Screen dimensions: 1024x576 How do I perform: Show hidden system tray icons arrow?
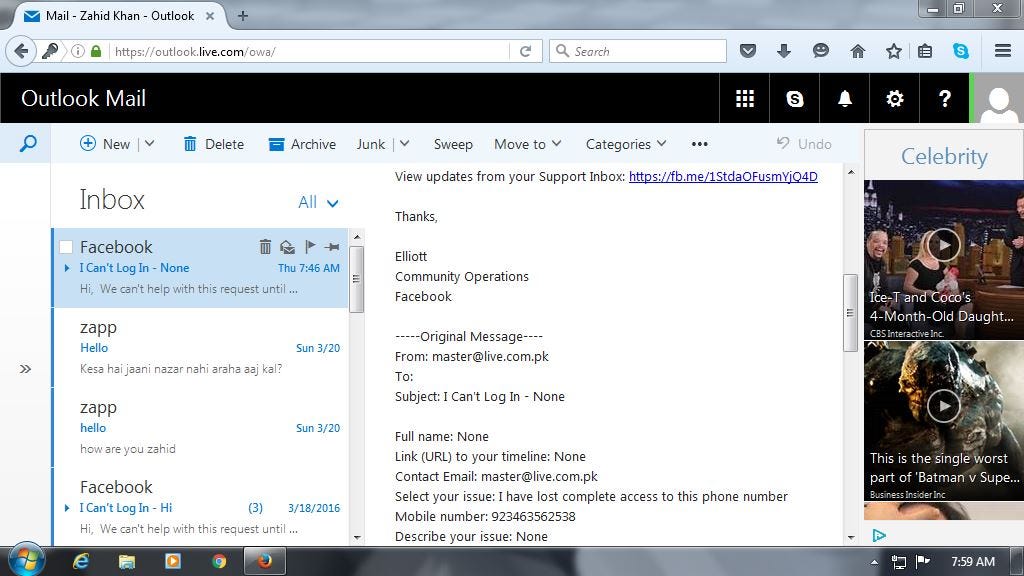874,562
